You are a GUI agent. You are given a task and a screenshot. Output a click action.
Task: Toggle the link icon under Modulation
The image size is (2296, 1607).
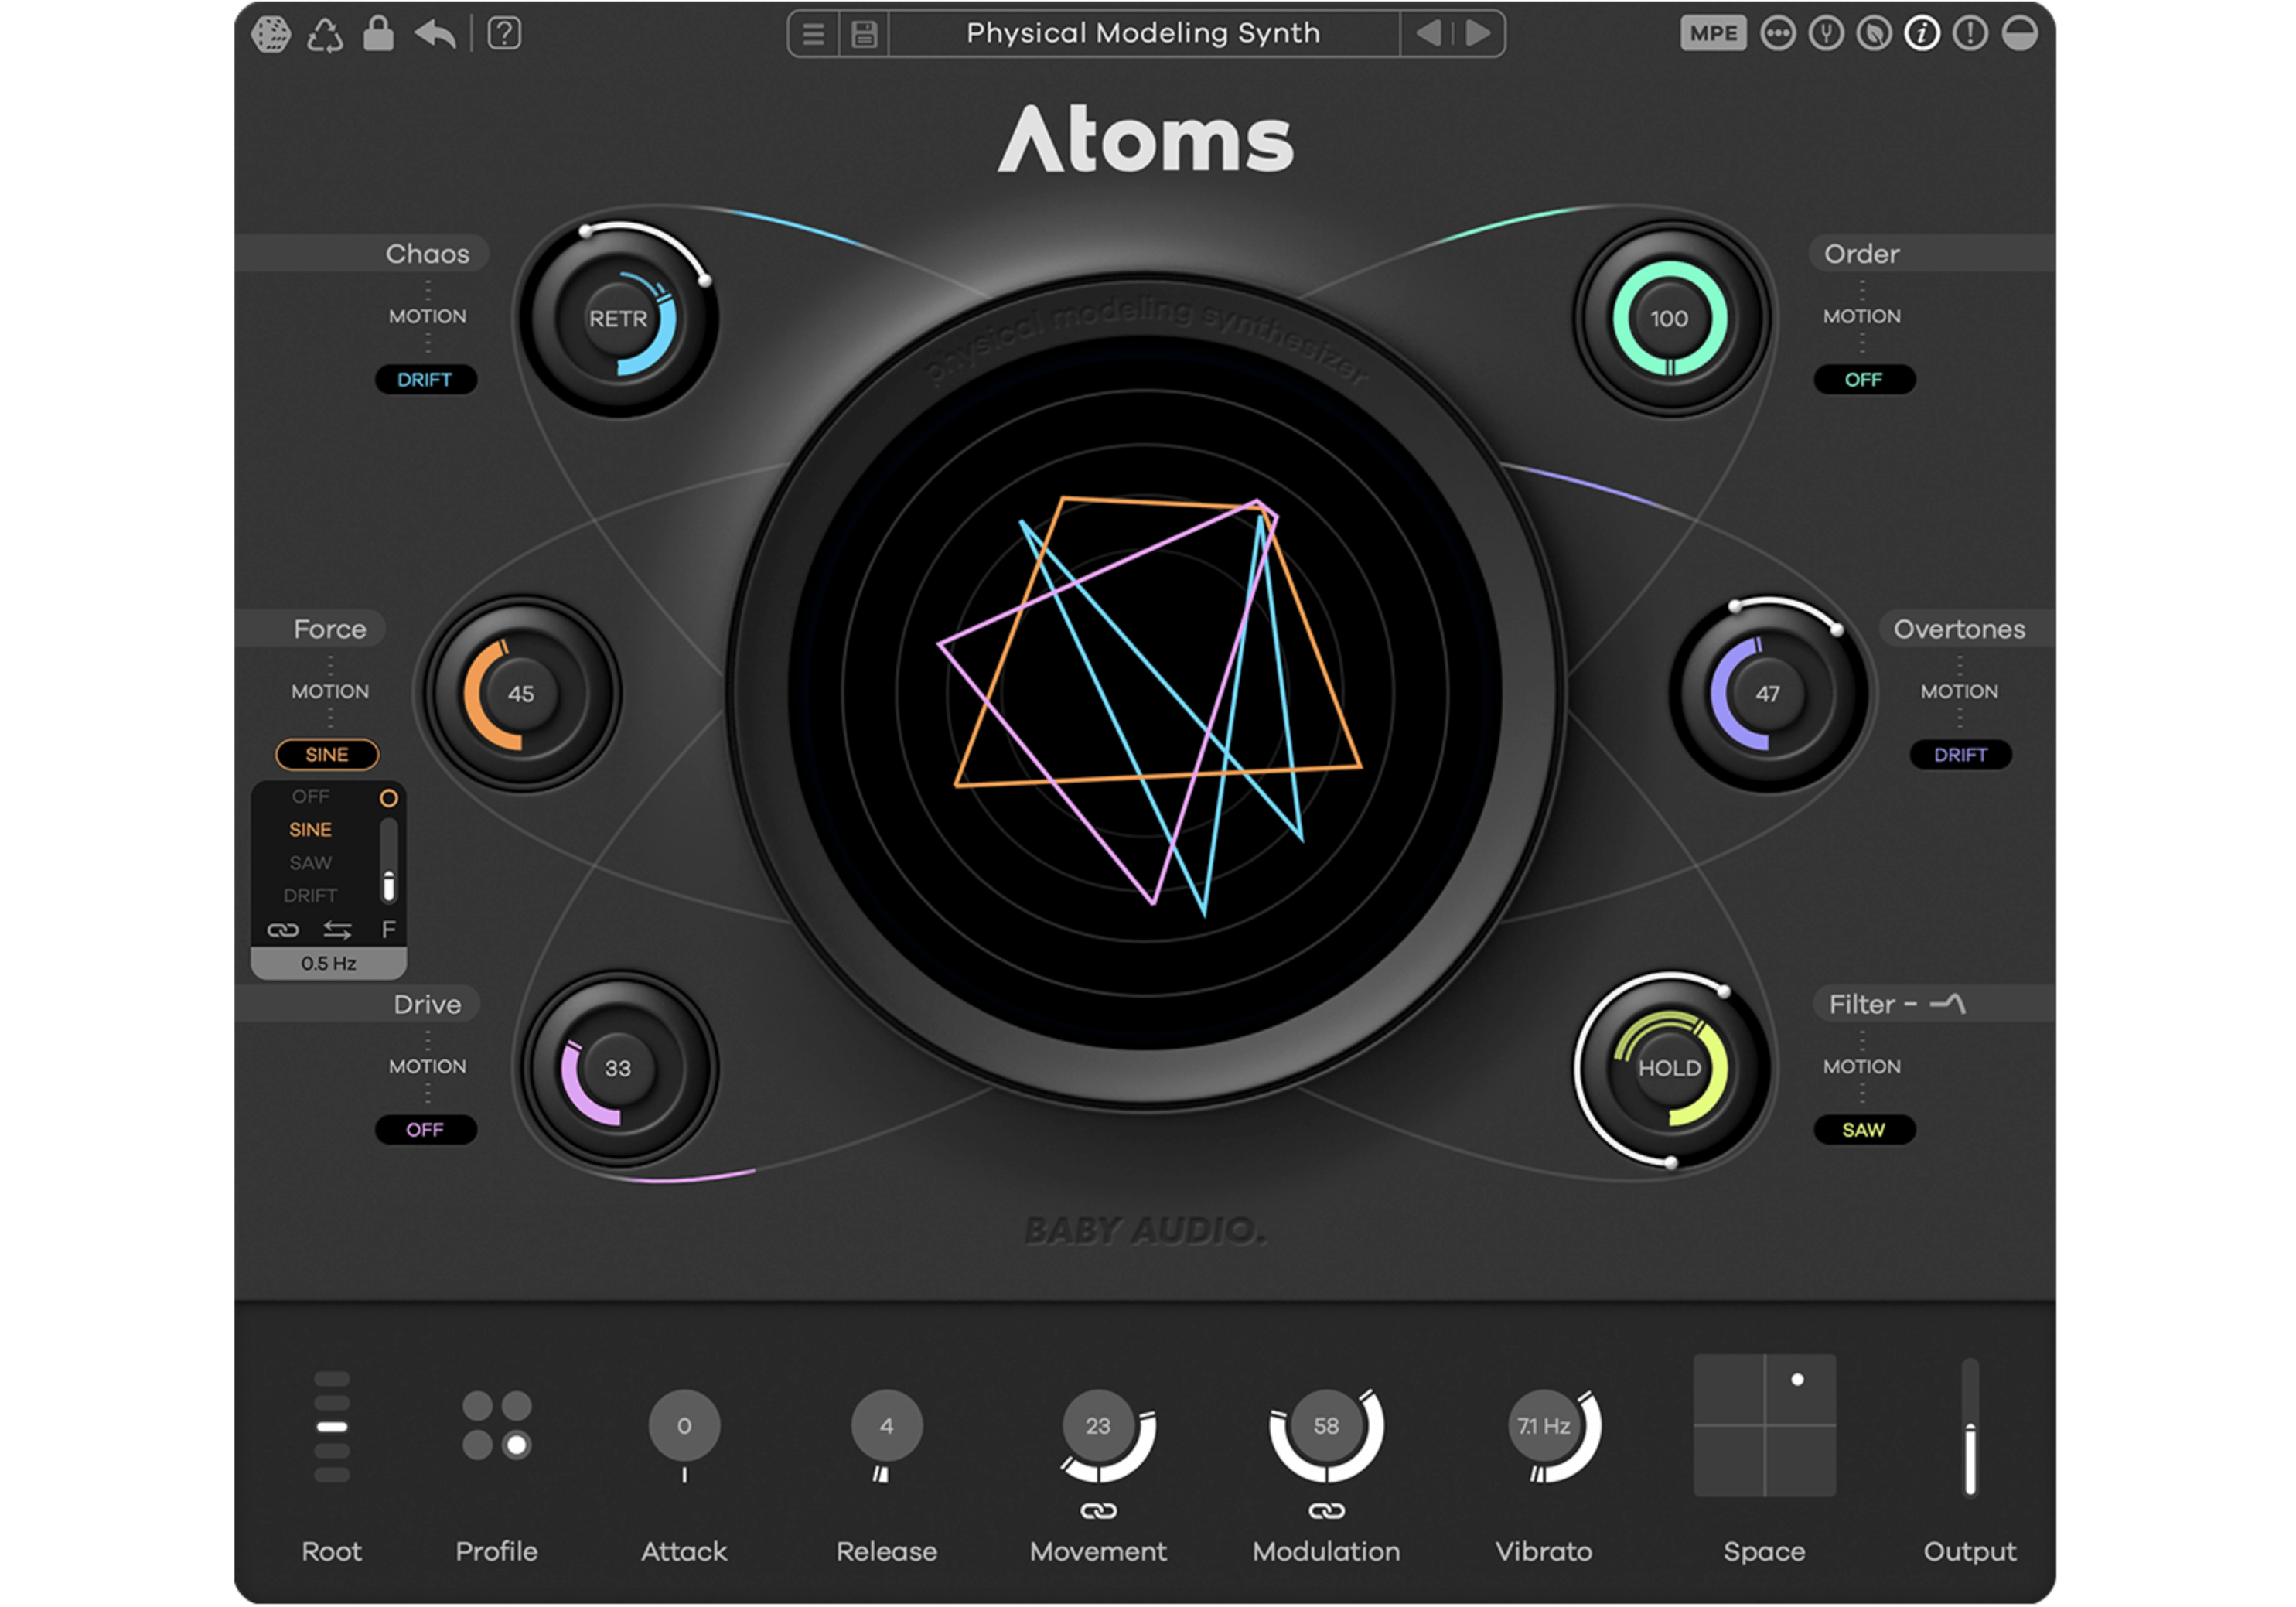tap(1327, 1512)
